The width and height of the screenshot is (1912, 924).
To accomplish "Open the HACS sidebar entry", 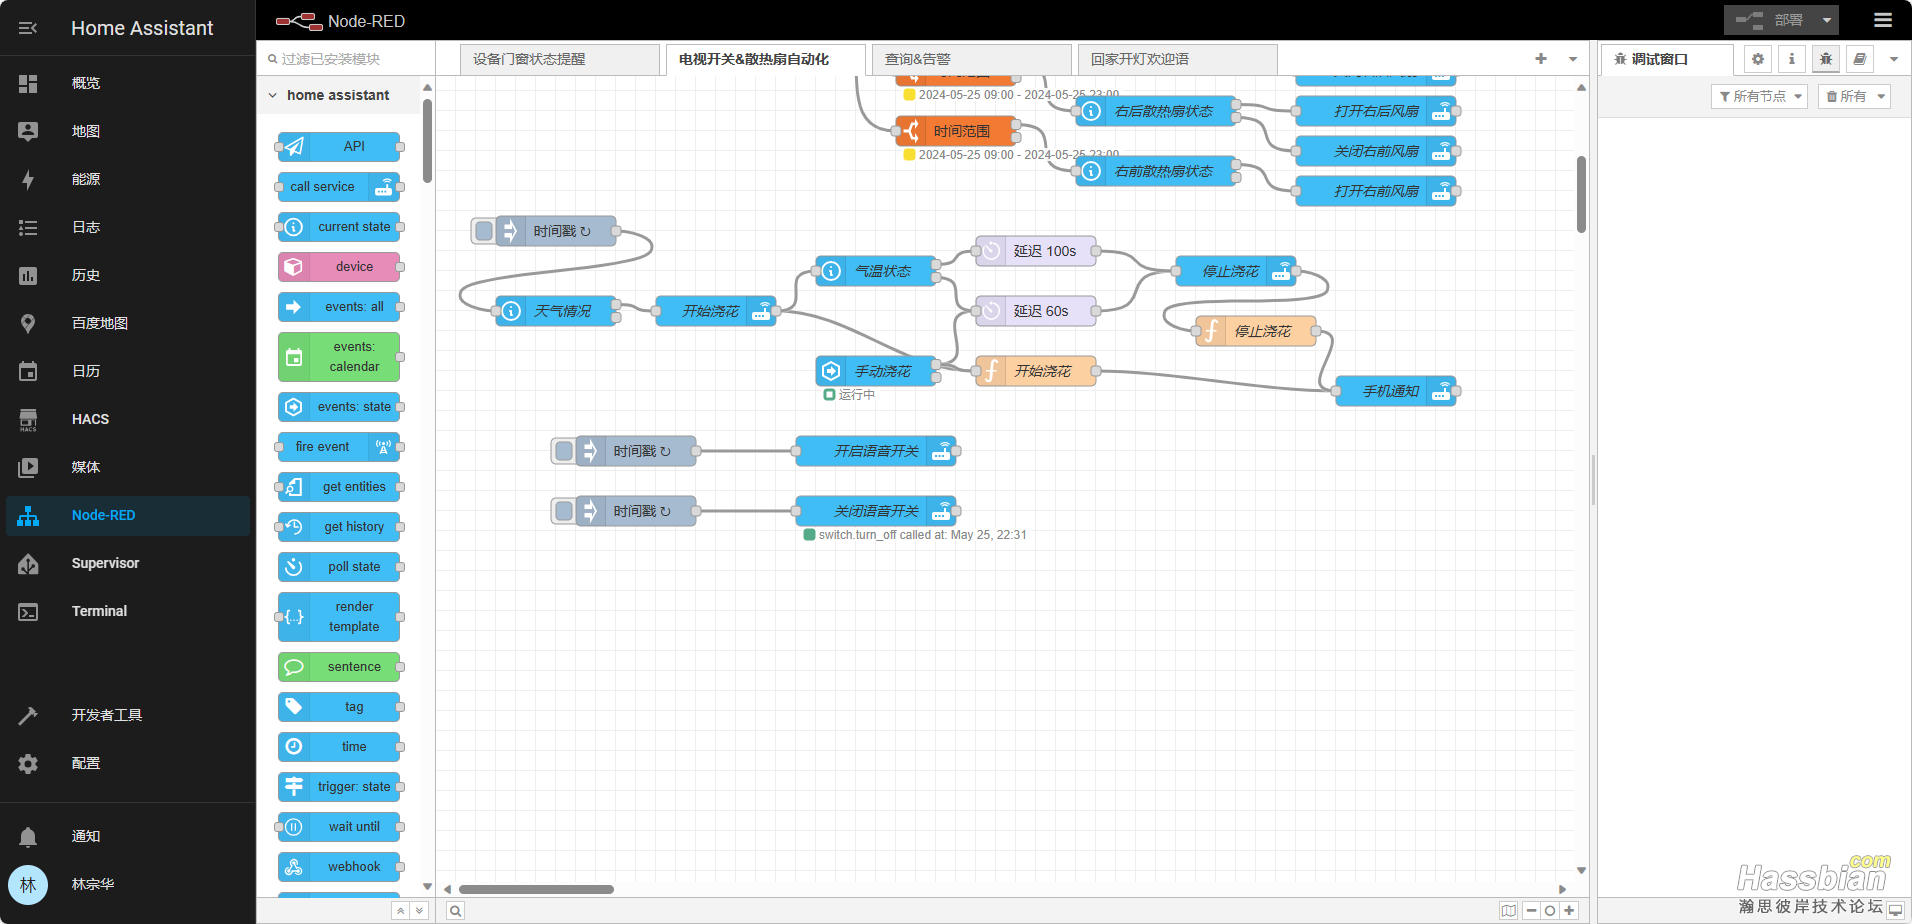I will pos(128,419).
